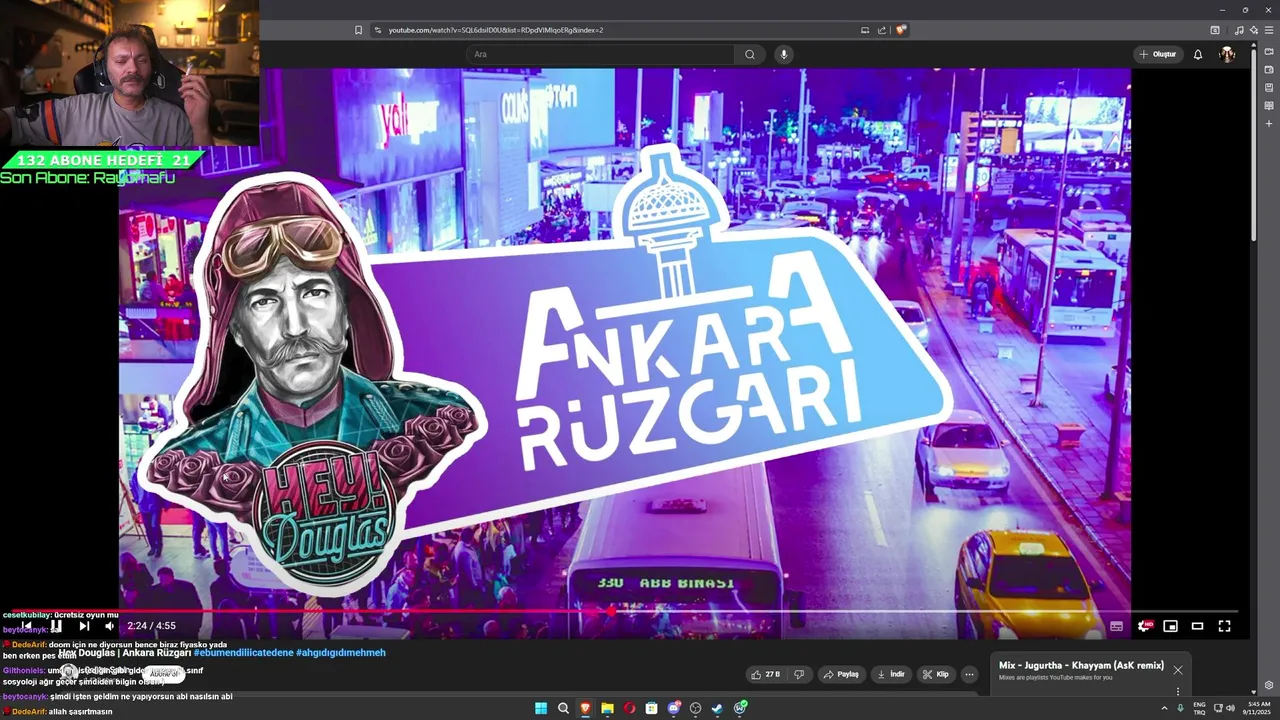The height and width of the screenshot is (720, 1280).
Task: Open the sidebar settings gear icon
Action: pyautogui.click(x=1269, y=685)
